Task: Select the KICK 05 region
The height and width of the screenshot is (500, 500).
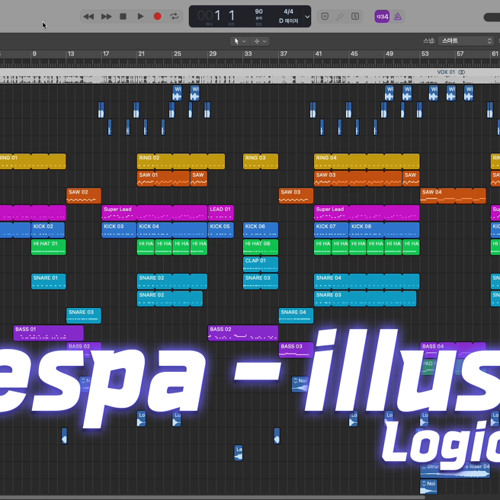Action: click(x=221, y=230)
